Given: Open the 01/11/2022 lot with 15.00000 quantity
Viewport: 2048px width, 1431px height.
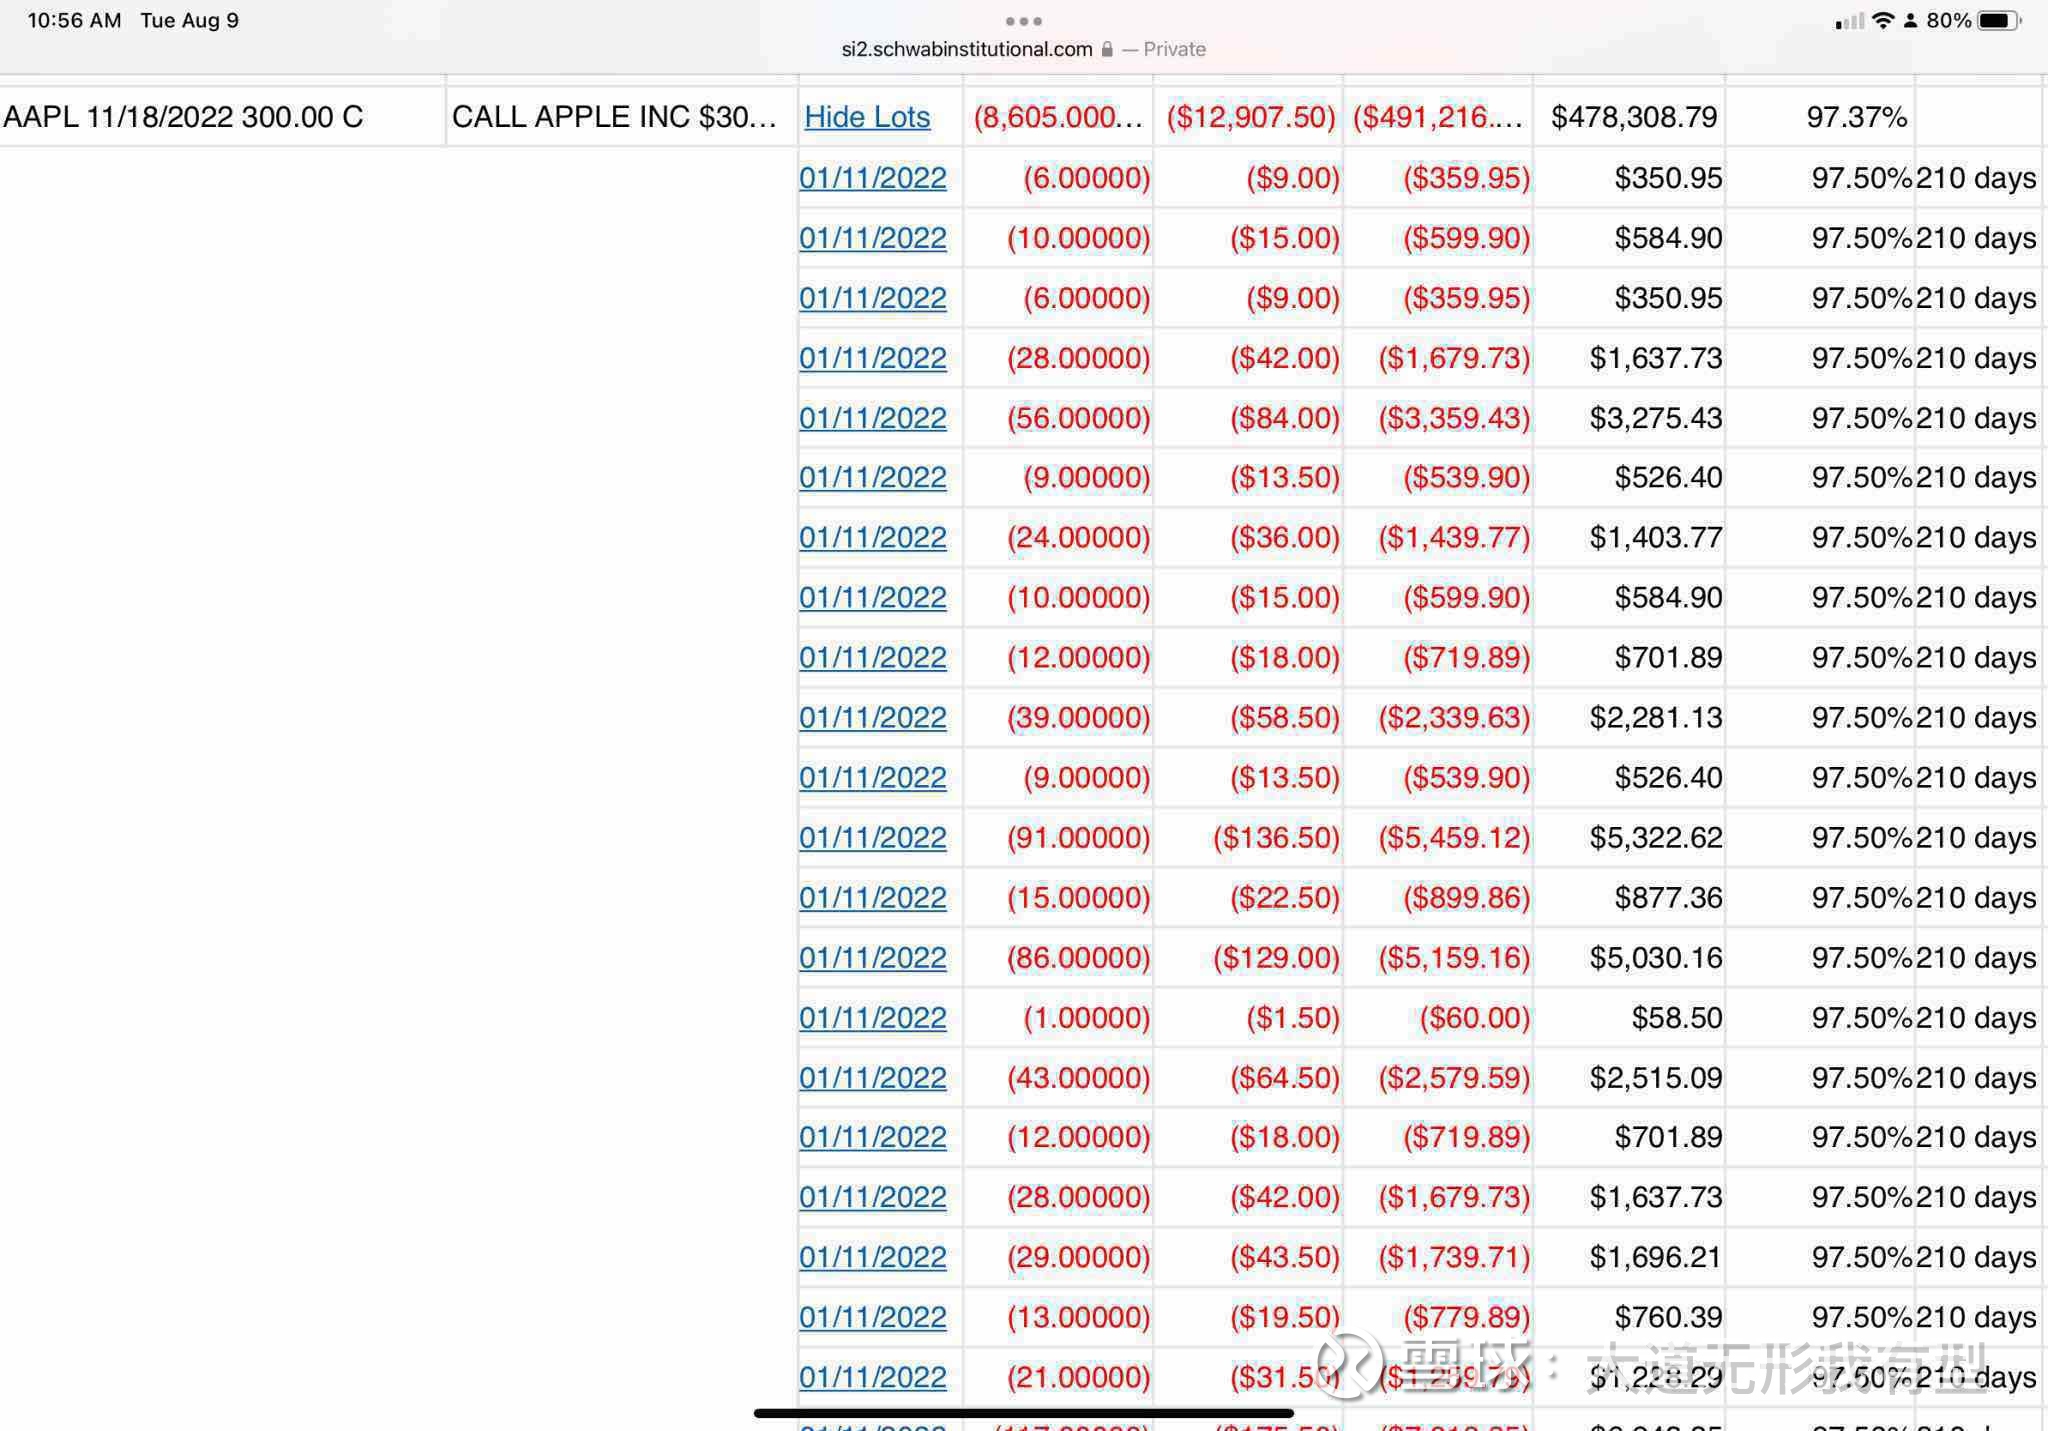Looking at the screenshot, I should 872,897.
